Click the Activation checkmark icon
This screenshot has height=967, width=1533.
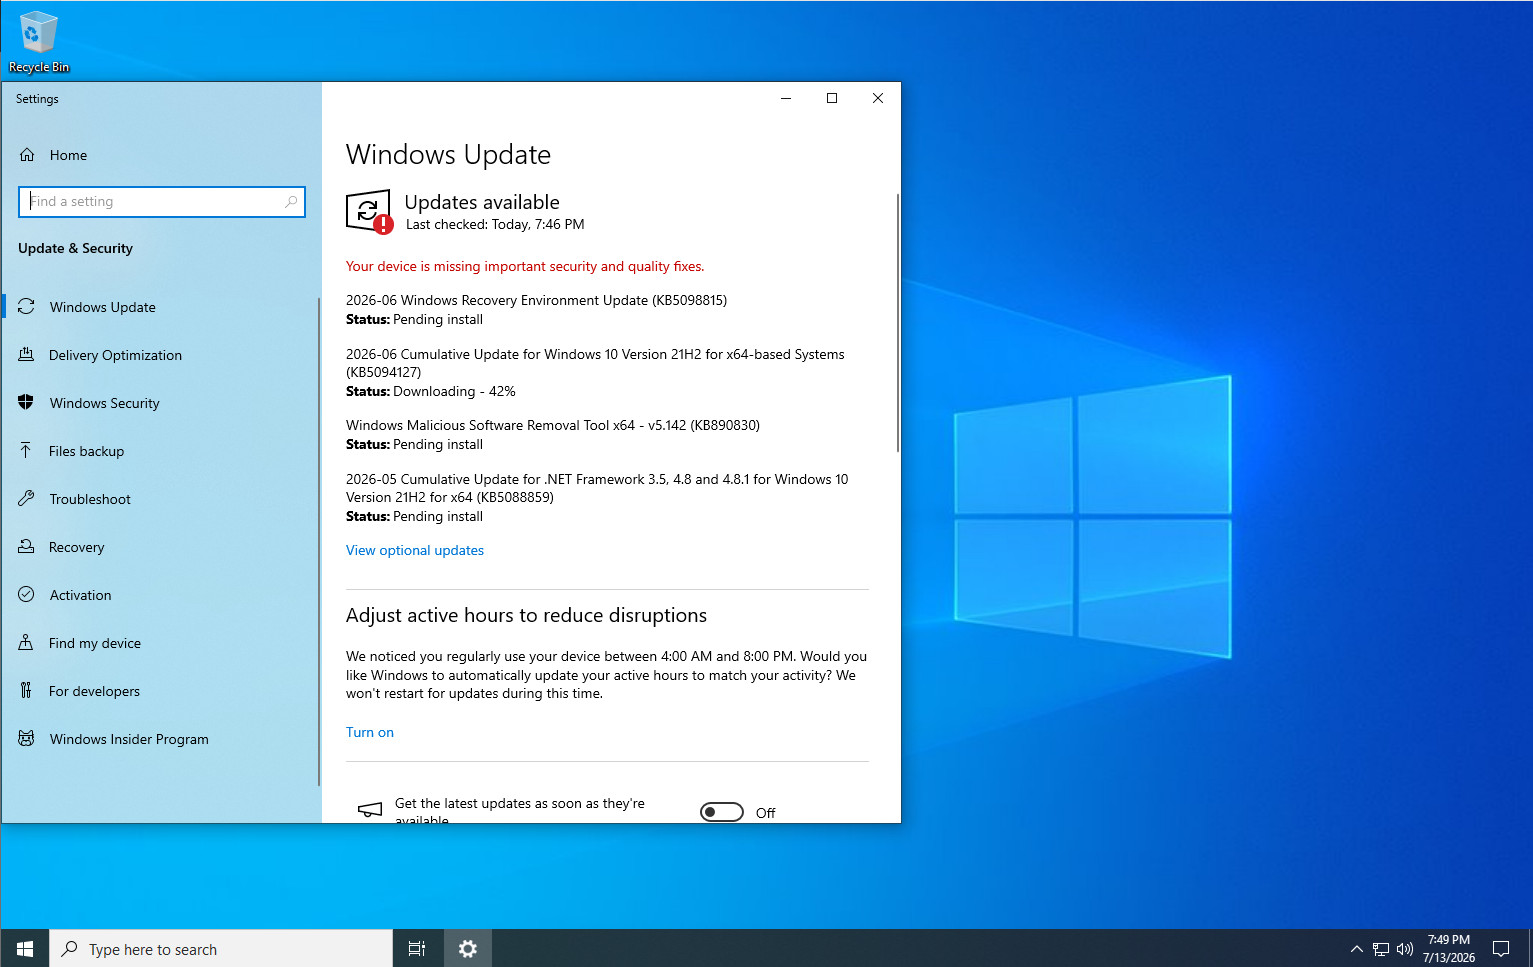coord(27,595)
